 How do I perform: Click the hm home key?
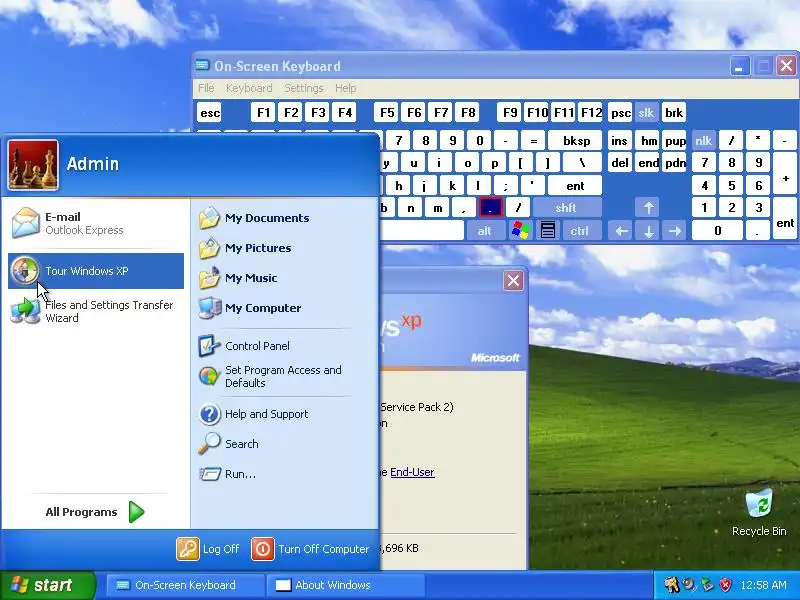[x=648, y=141]
